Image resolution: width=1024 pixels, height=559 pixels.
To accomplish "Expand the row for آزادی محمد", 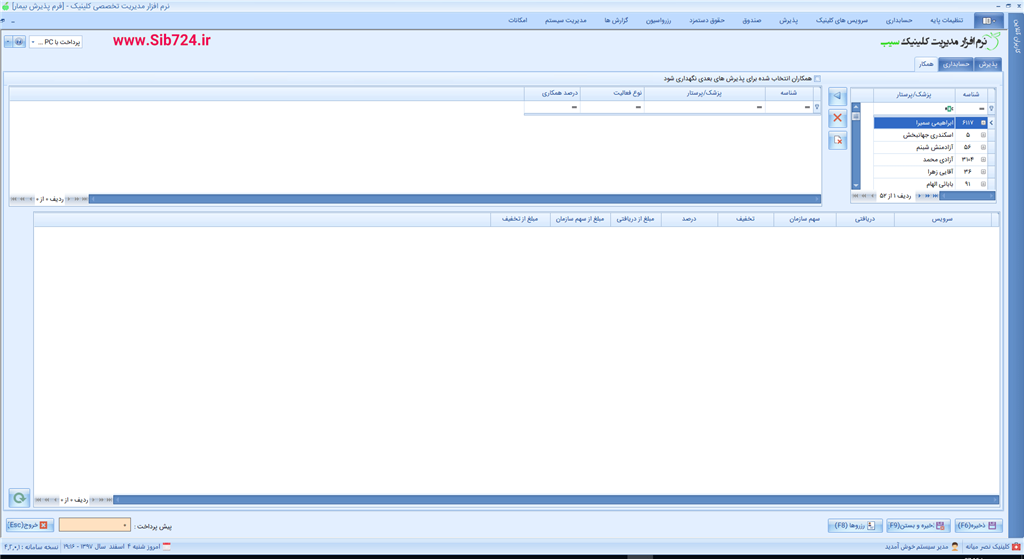I will click(983, 159).
